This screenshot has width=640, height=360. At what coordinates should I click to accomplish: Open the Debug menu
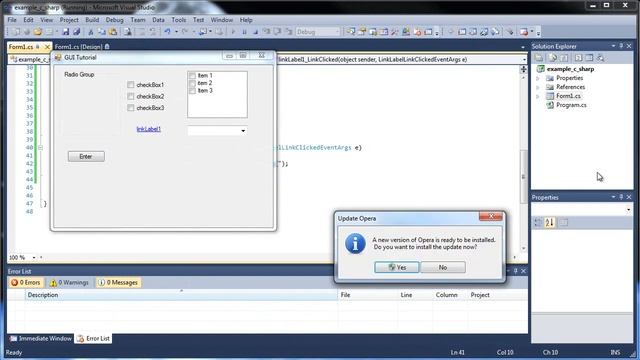(x=114, y=20)
